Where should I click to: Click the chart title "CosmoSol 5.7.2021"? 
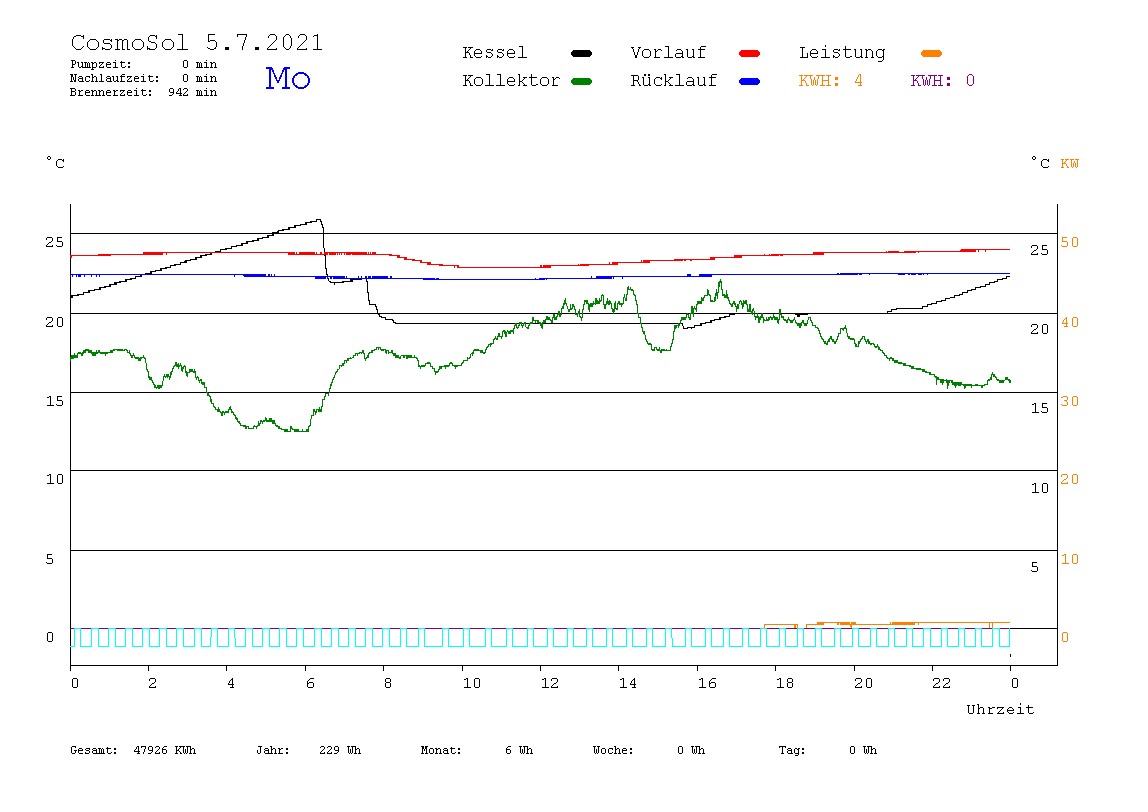tap(196, 42)
